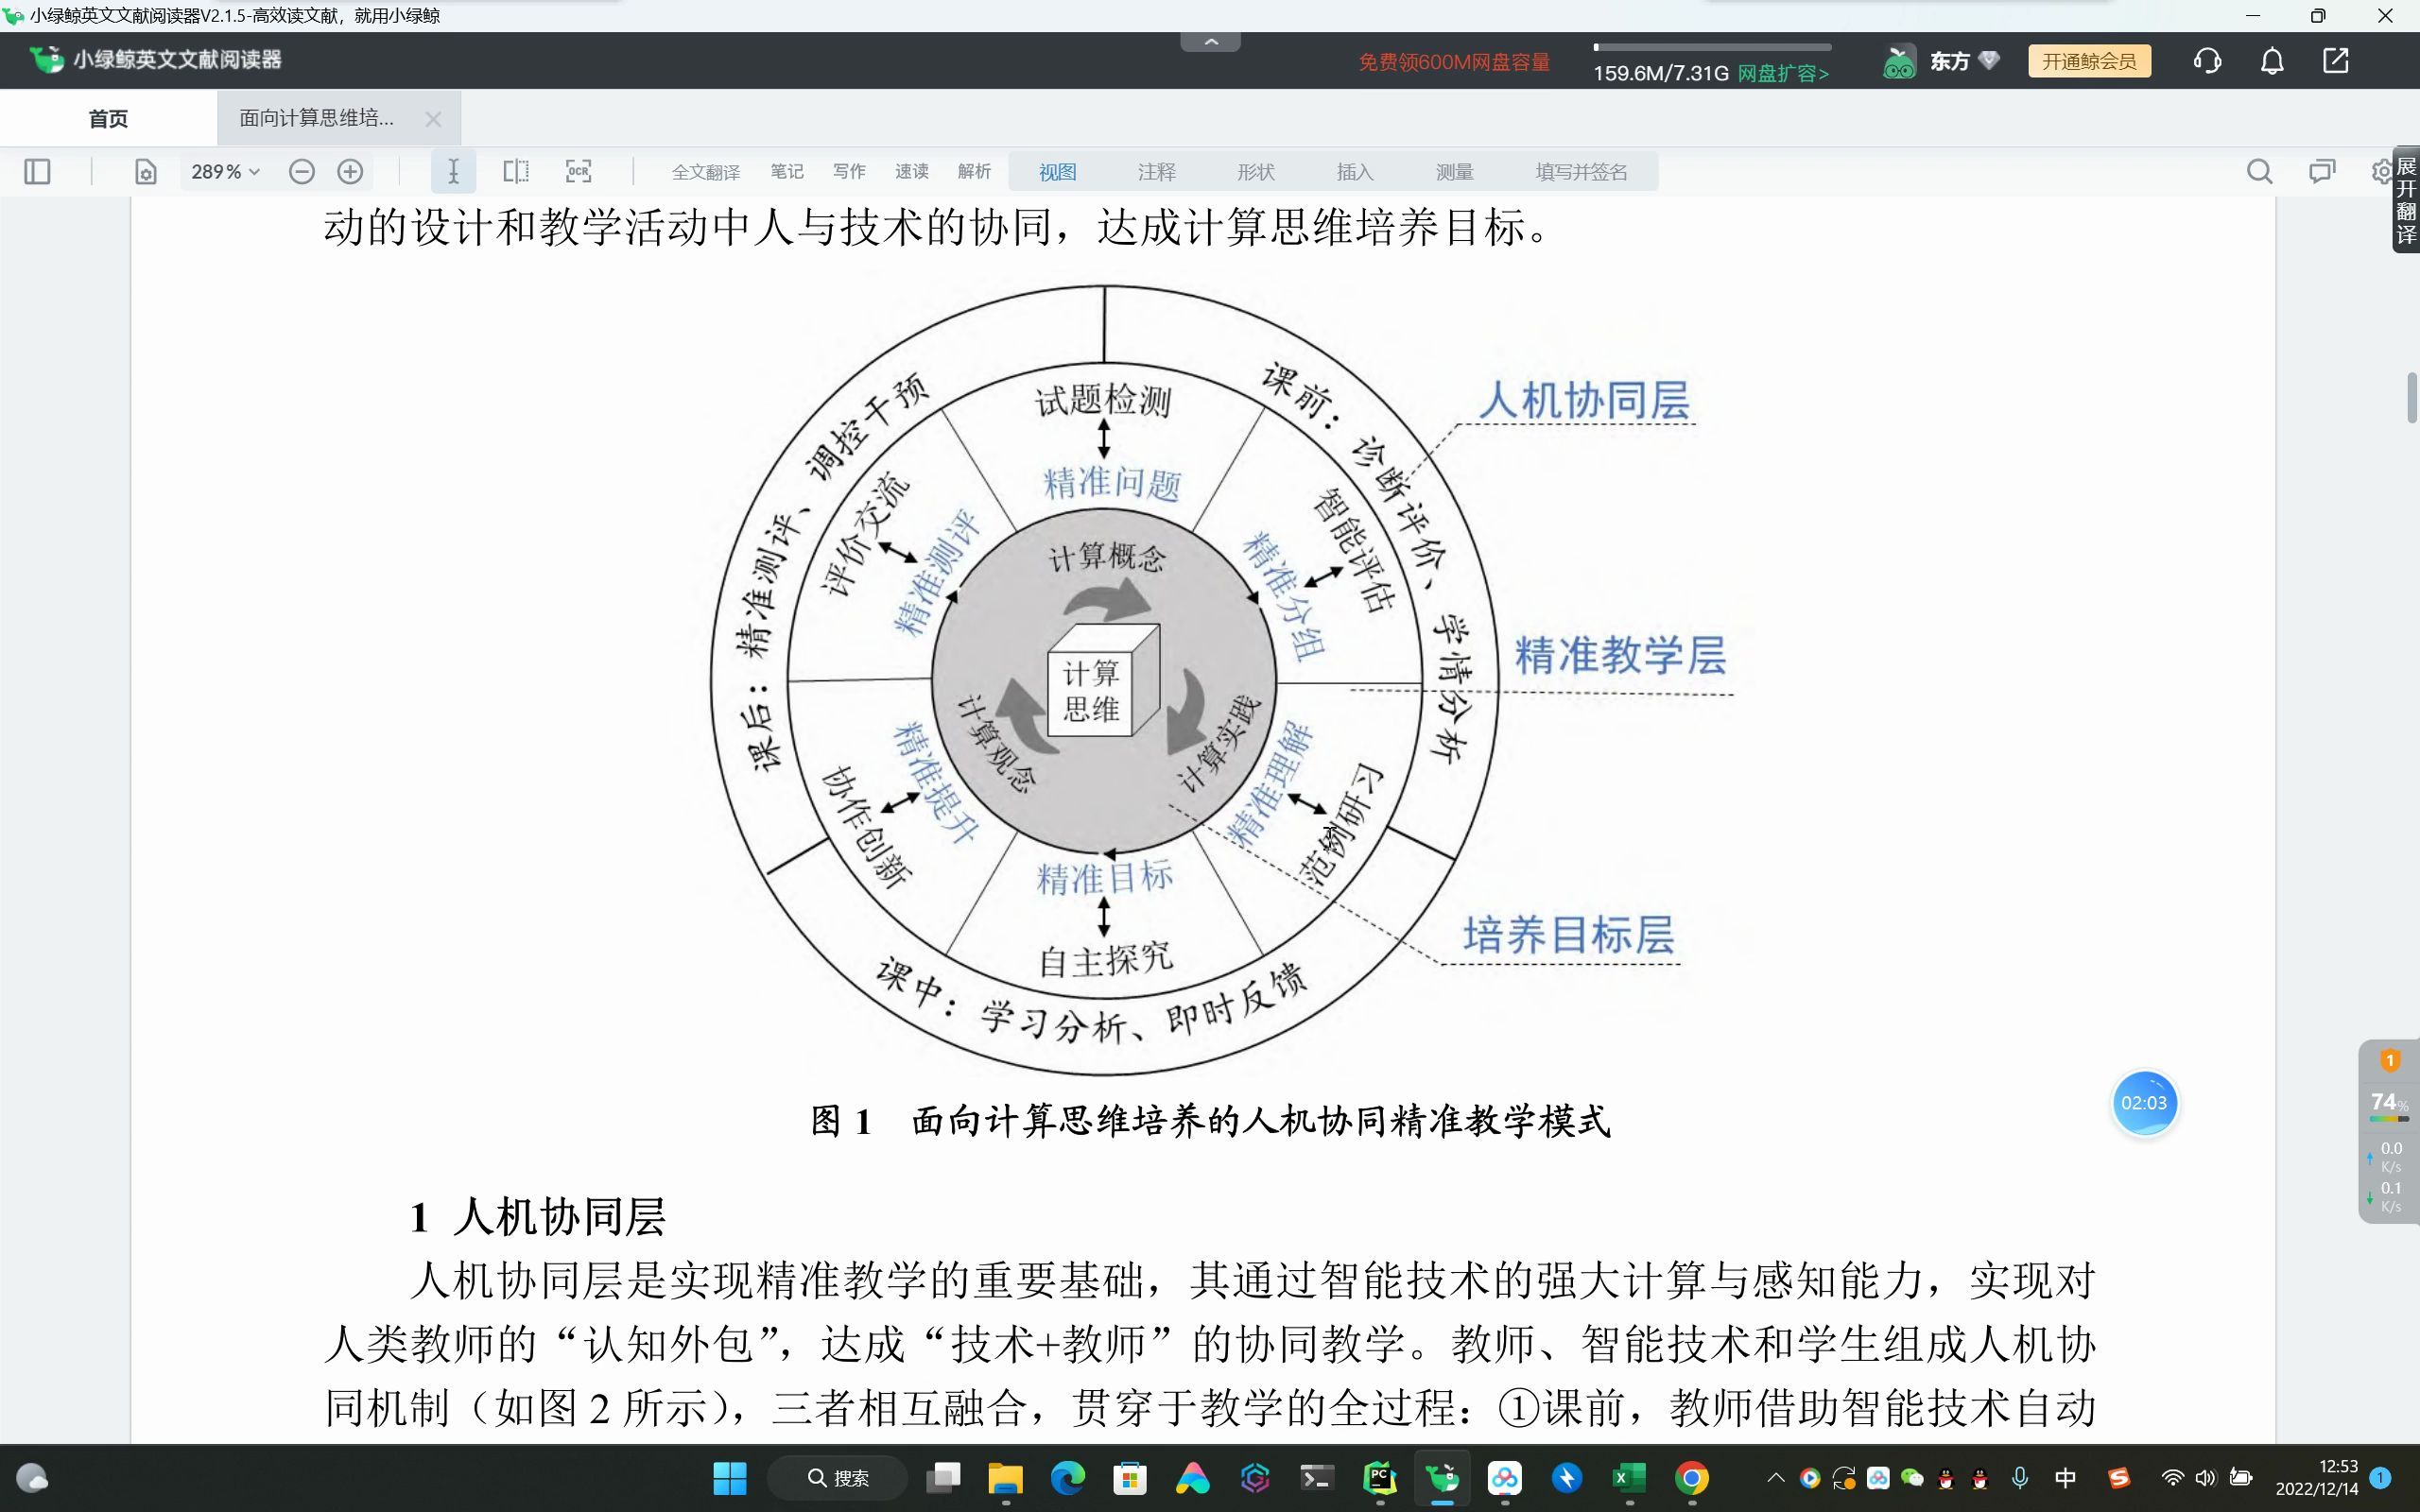This screenshot has height=1512, width=2420.
Task: Activate the OCR recognition tool
Action: click(578, 172)
